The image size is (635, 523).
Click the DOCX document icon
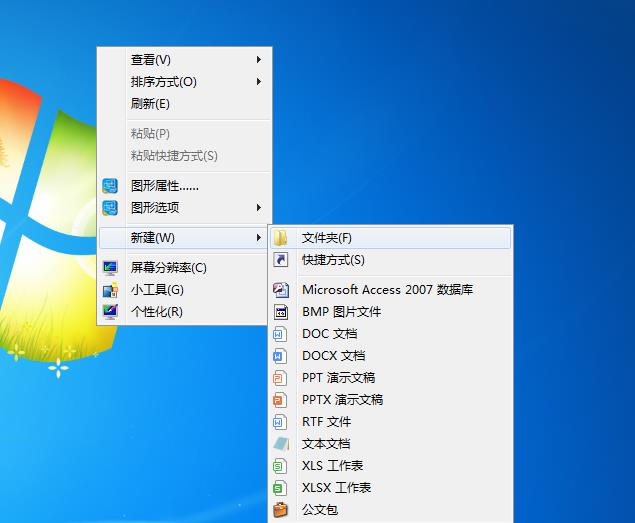pos(280,356)
